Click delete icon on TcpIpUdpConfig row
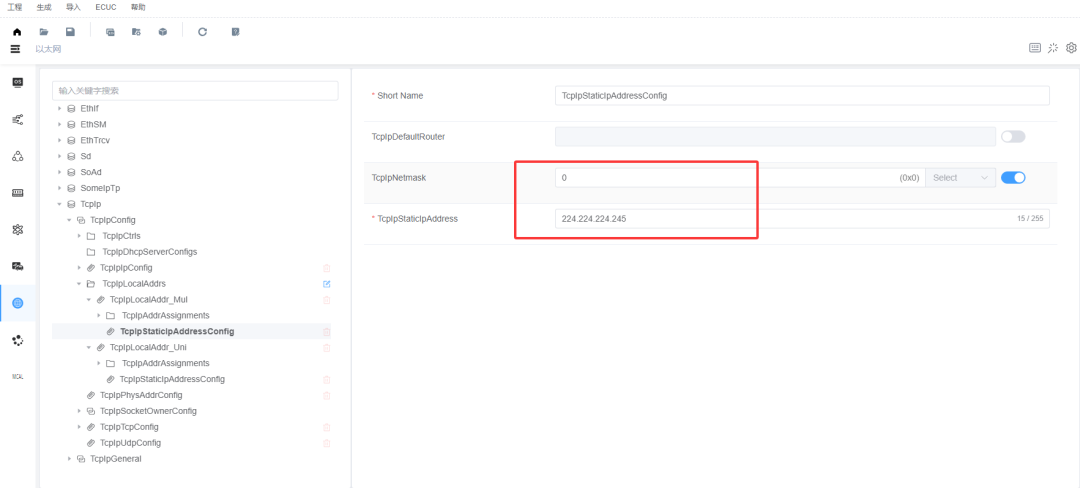Screen dimensions: 1080x488 (x=326, y=443)
